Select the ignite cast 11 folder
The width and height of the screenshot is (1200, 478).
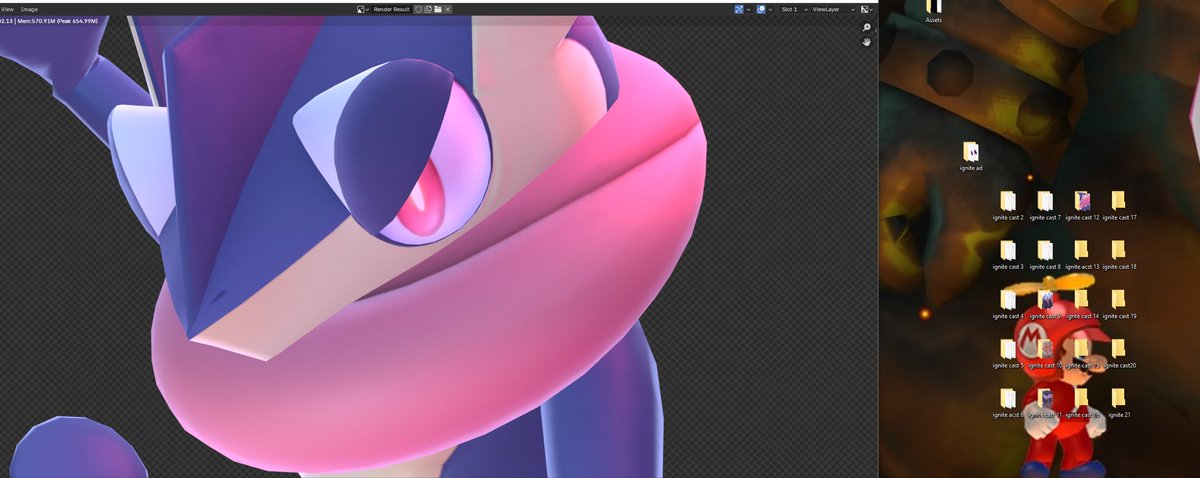[1044, 403]
